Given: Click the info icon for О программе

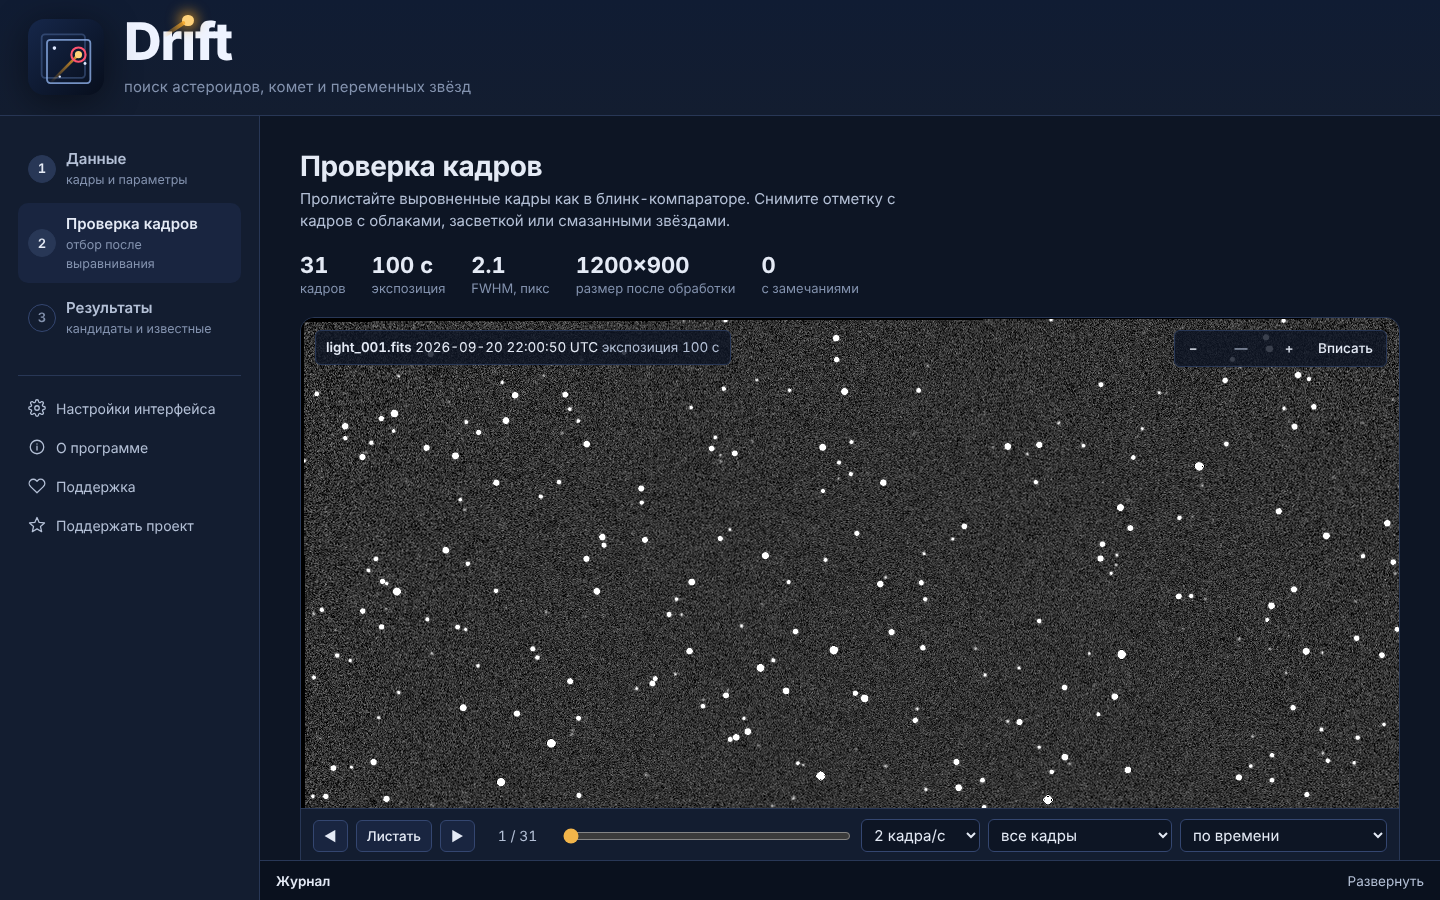Looking at the screenshot, I should (37, 447).
